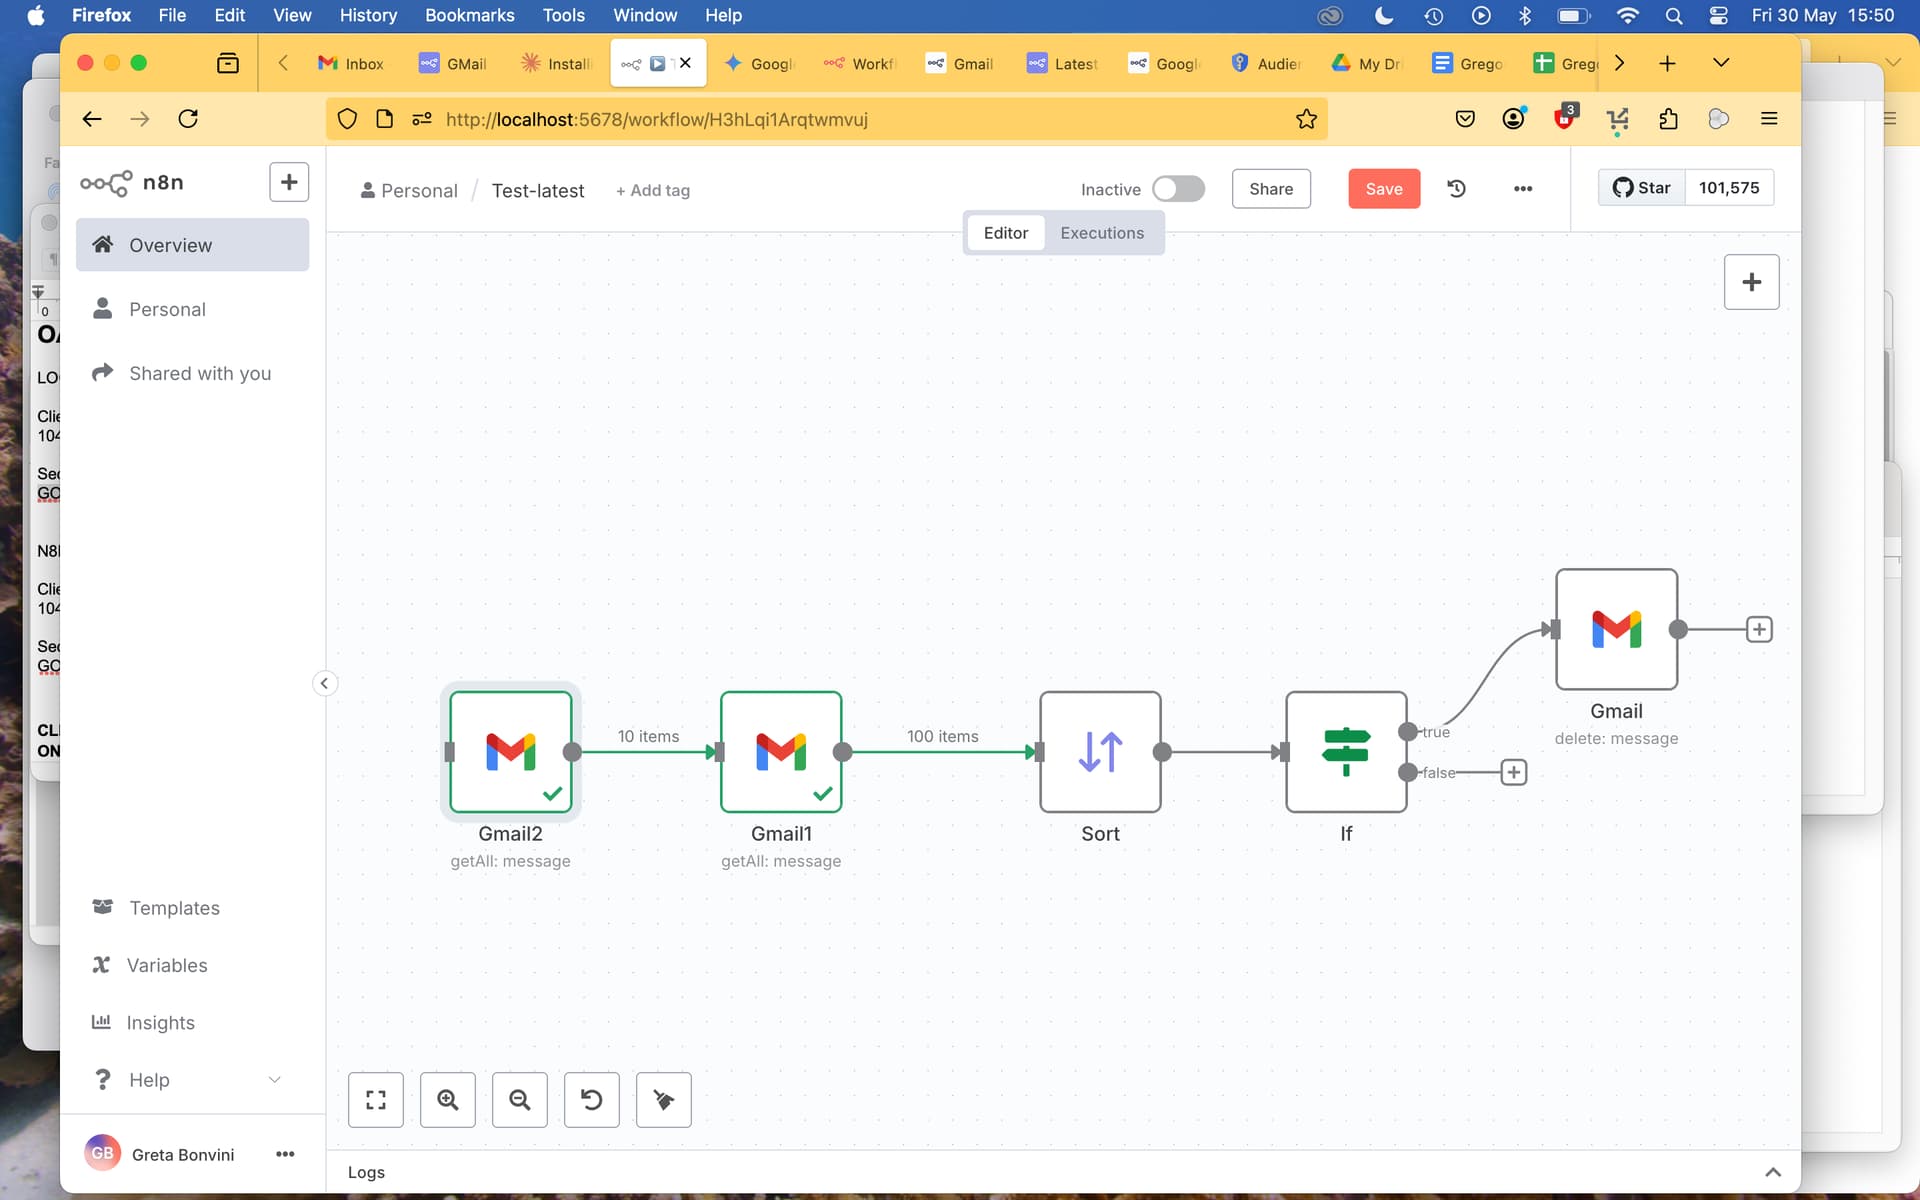Click the Logs label
Screen dimensions: 1920x1200
[x=366, y=1172]
